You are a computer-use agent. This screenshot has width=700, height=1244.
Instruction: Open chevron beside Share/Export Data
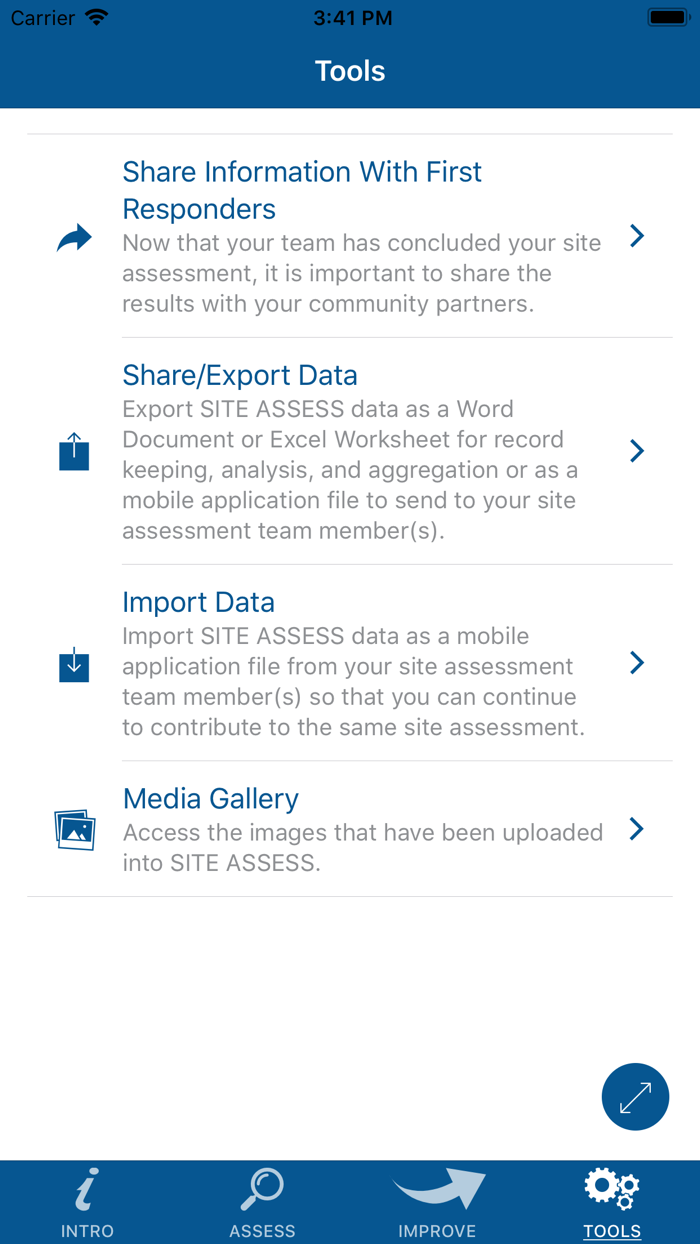click(637, 451)
